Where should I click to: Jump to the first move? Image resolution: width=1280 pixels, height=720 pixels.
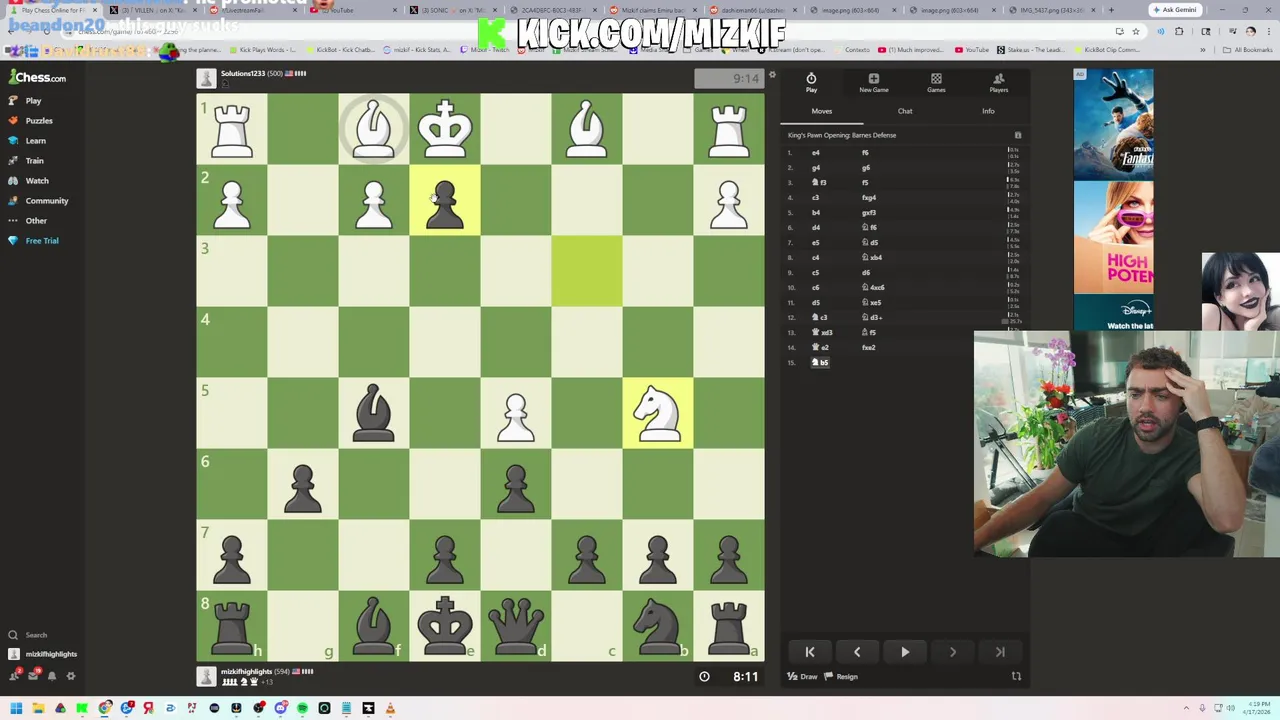810,652
